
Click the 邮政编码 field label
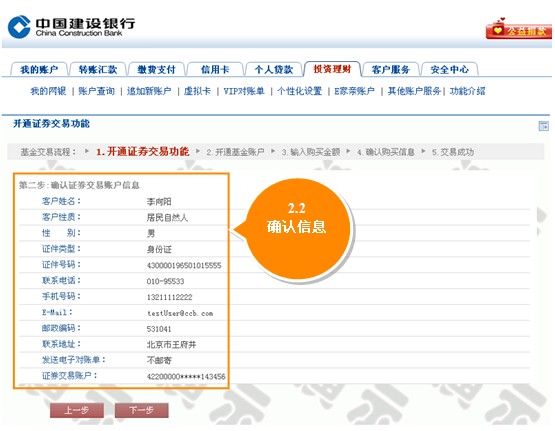click(x=61, y=328)
